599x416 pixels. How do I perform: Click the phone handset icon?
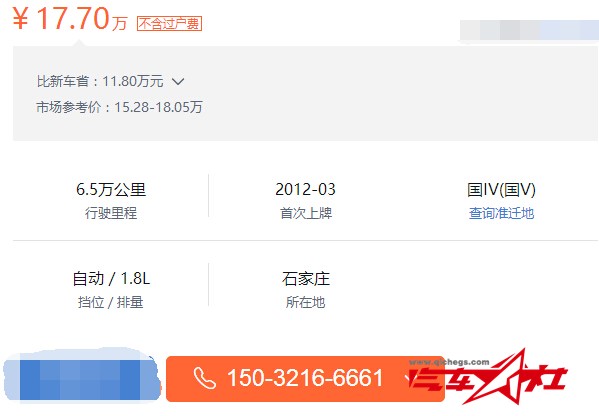click(x=204, y=378)
